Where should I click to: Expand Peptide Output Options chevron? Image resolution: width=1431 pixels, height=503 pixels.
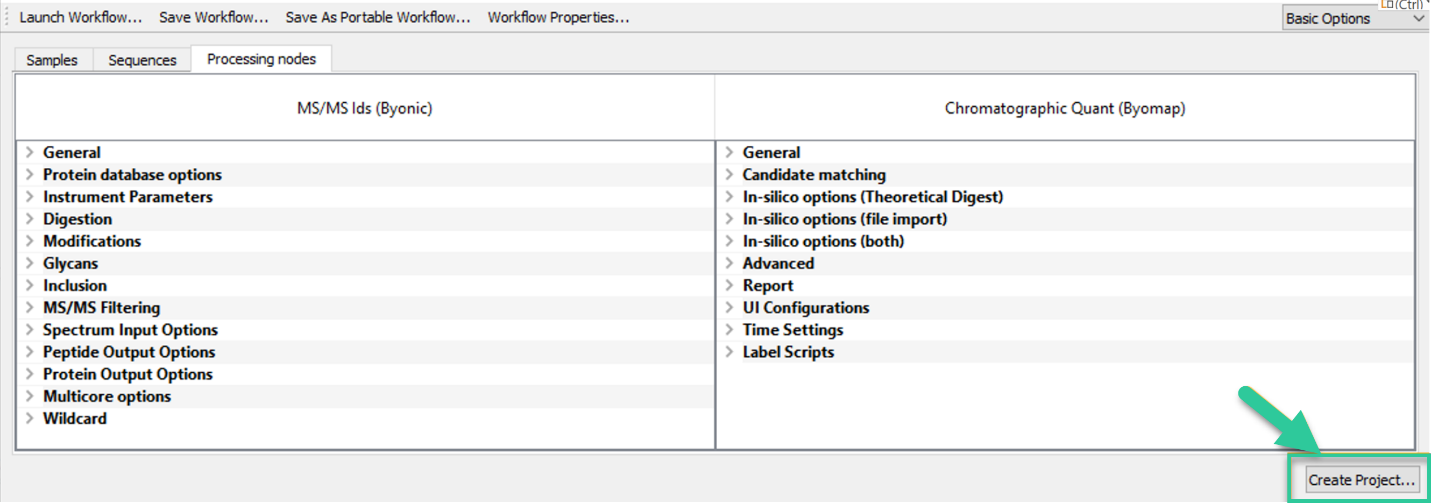pos(30,352)
